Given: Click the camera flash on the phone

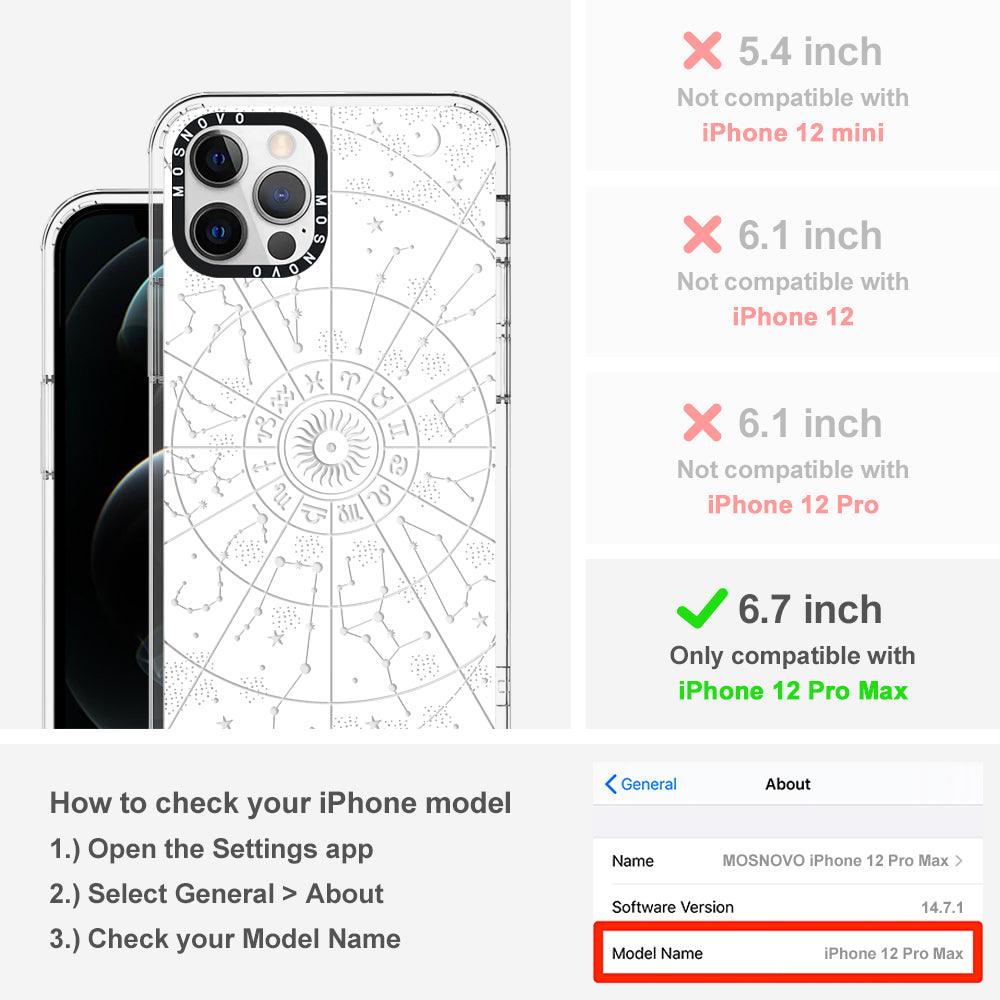Looking at the screenshot, I should point(279,145).
